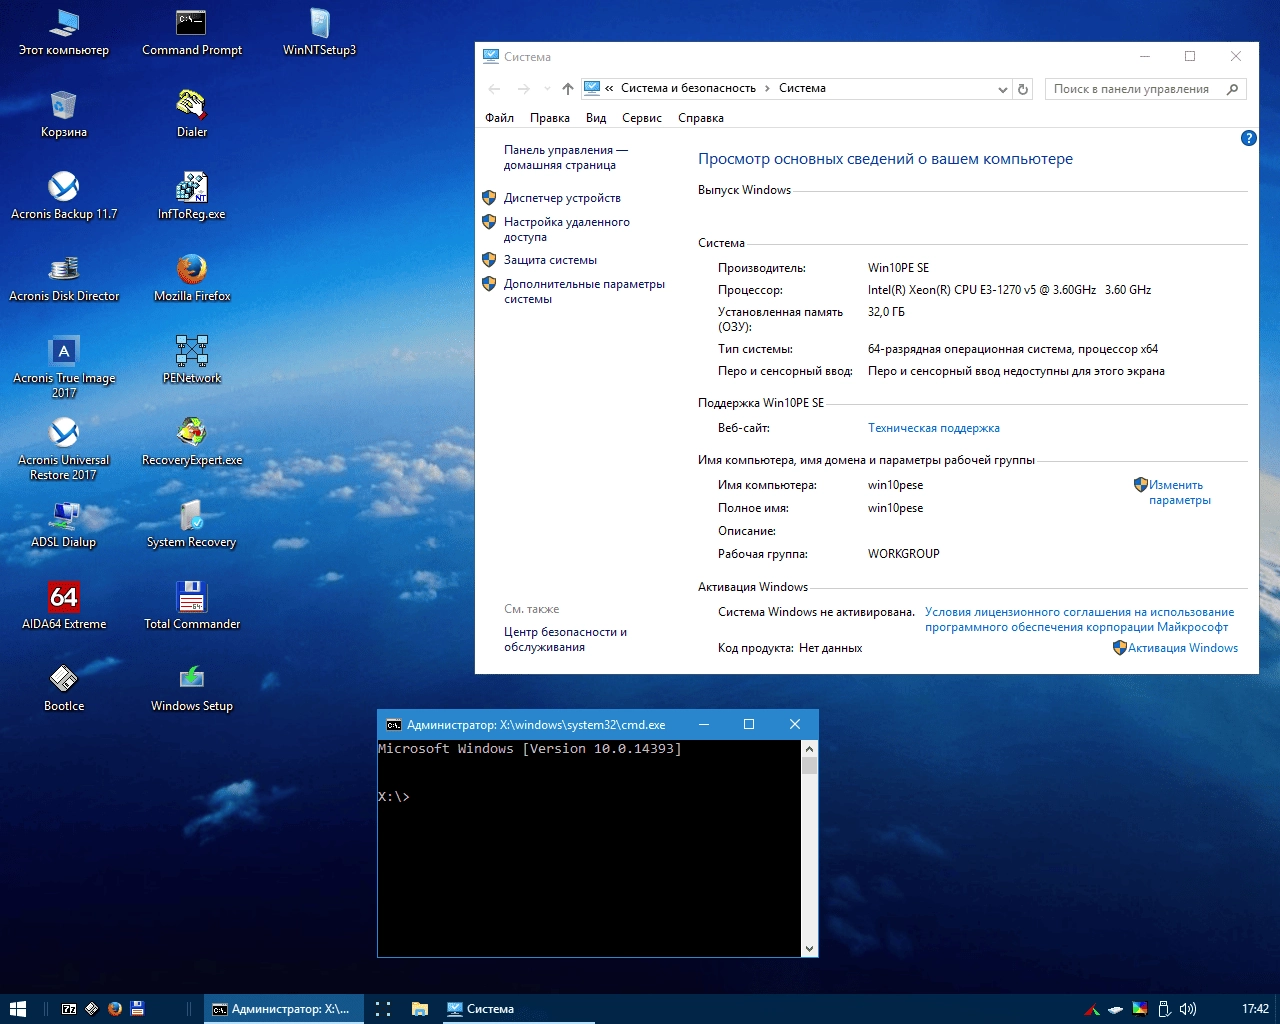
Task: Select the ADSL Dialup desktop icon
Action: pos(64,525)
